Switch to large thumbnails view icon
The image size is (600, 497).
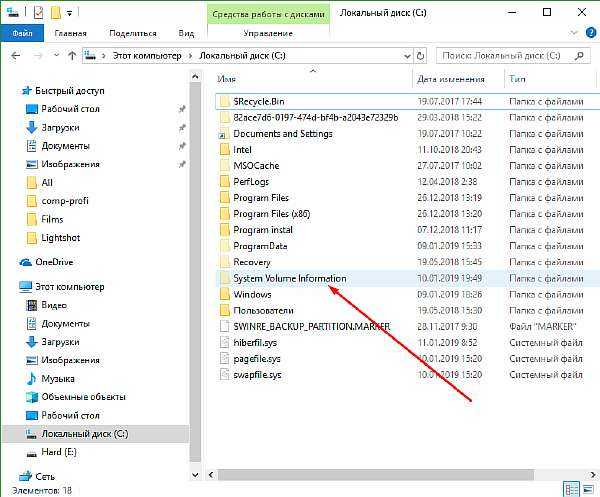588,489
